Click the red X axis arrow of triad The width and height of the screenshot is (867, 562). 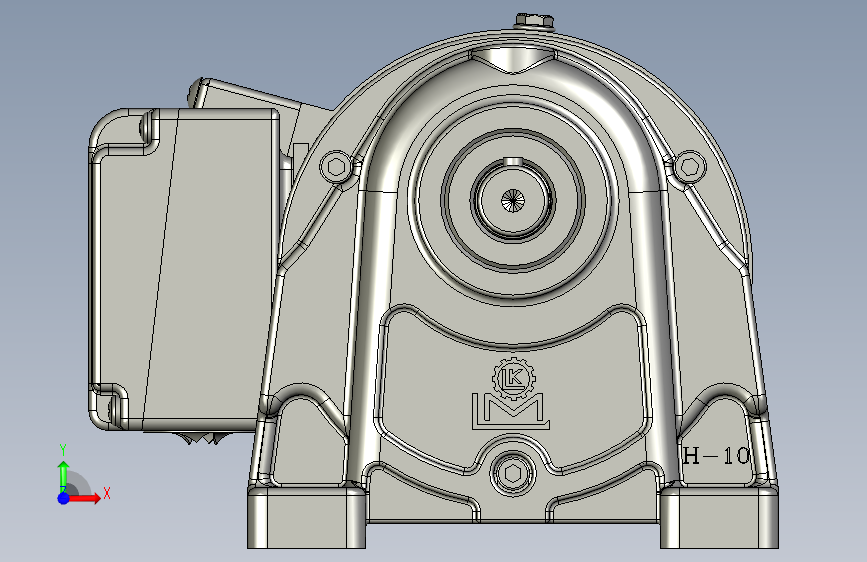coord(85,498)
